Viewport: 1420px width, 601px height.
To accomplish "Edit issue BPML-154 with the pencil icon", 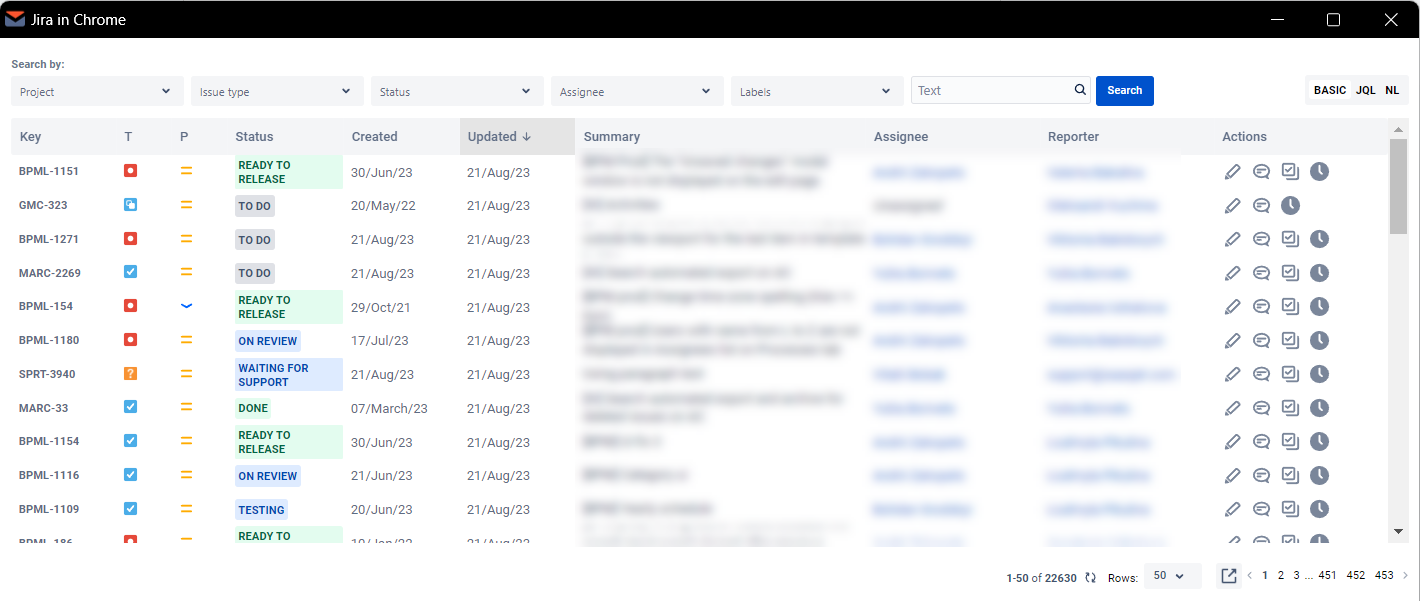I will coord(1233,306).
